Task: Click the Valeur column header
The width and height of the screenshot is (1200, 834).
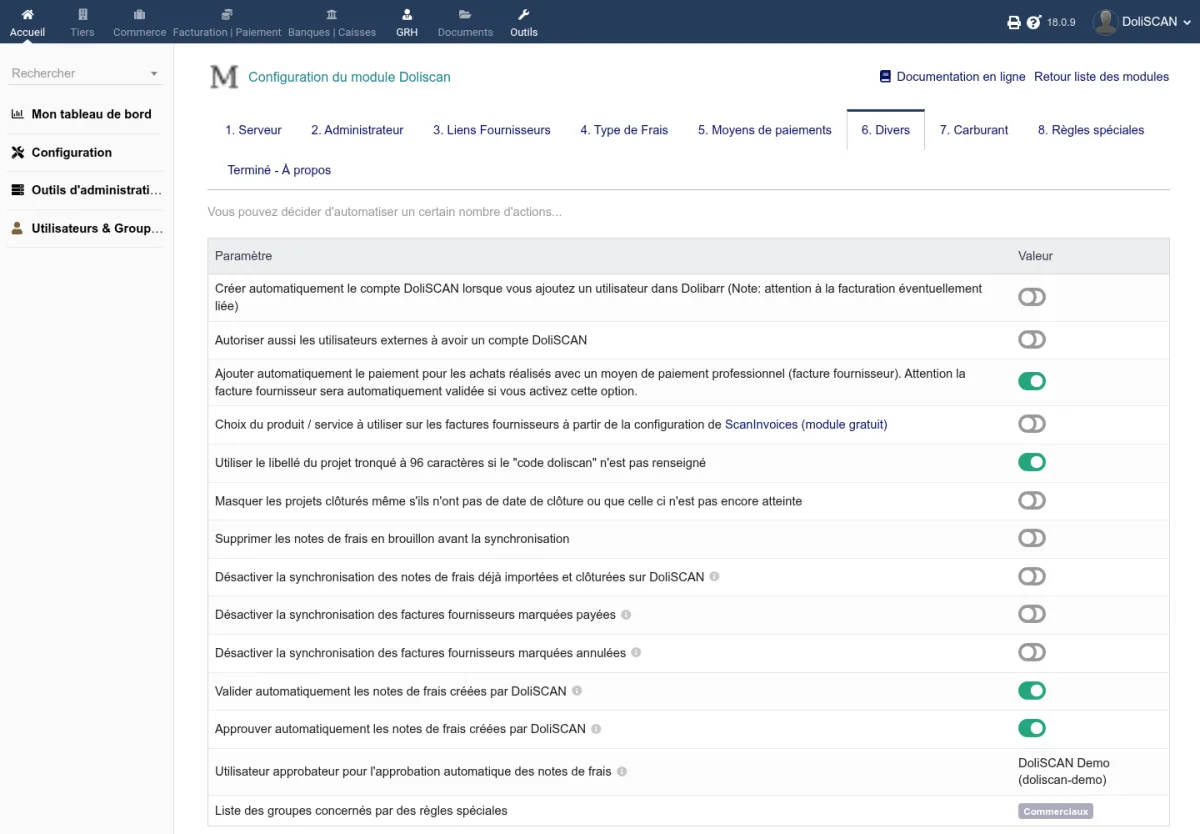Action: (x=1035, y=256)
